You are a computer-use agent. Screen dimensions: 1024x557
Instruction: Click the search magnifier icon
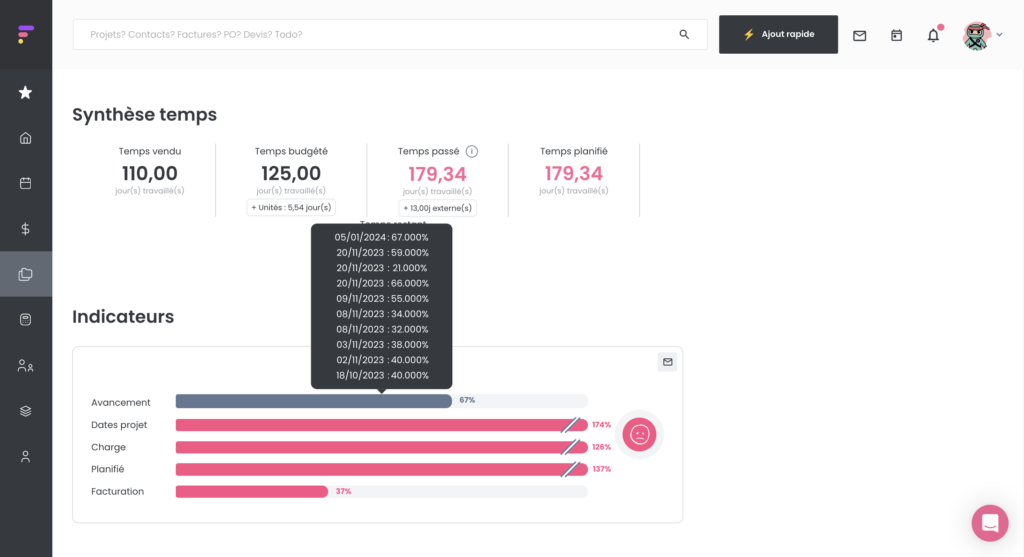684,34
